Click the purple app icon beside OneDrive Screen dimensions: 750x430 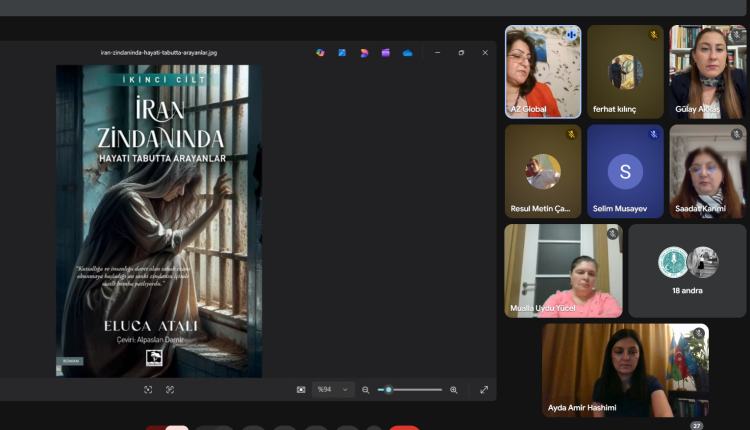click(386, 52)
